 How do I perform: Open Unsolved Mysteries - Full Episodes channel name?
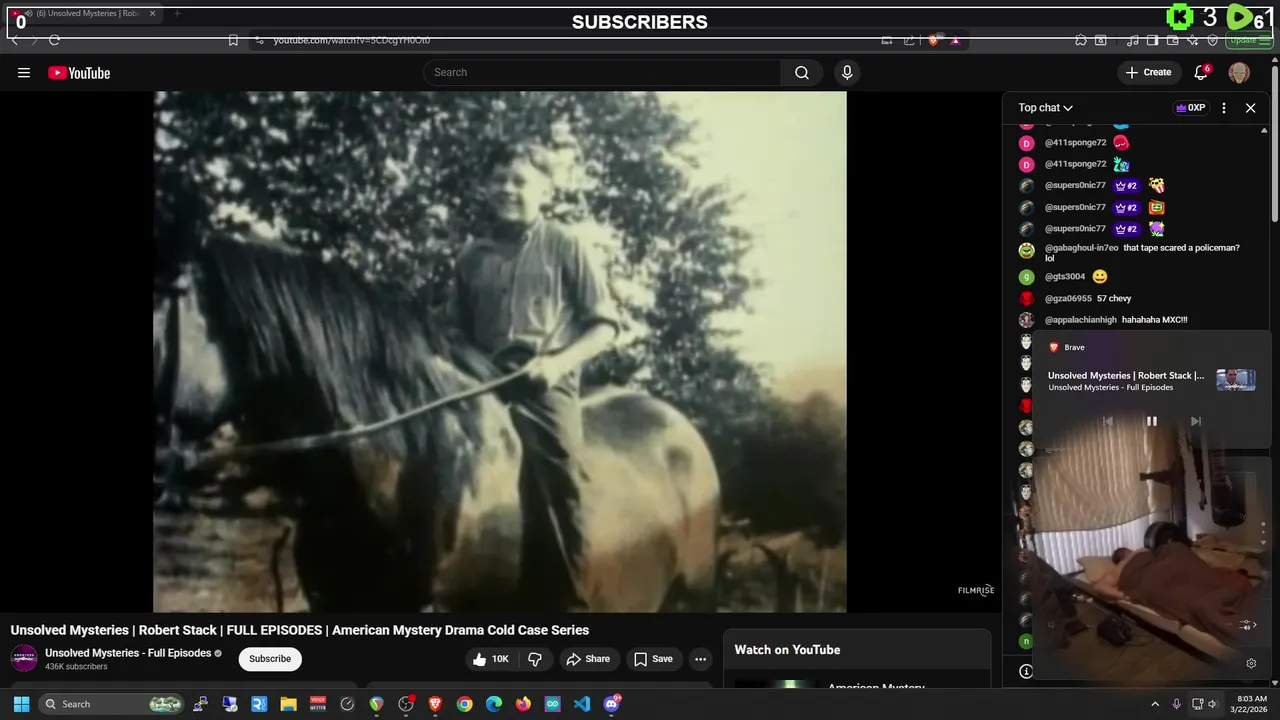[128, 653]
